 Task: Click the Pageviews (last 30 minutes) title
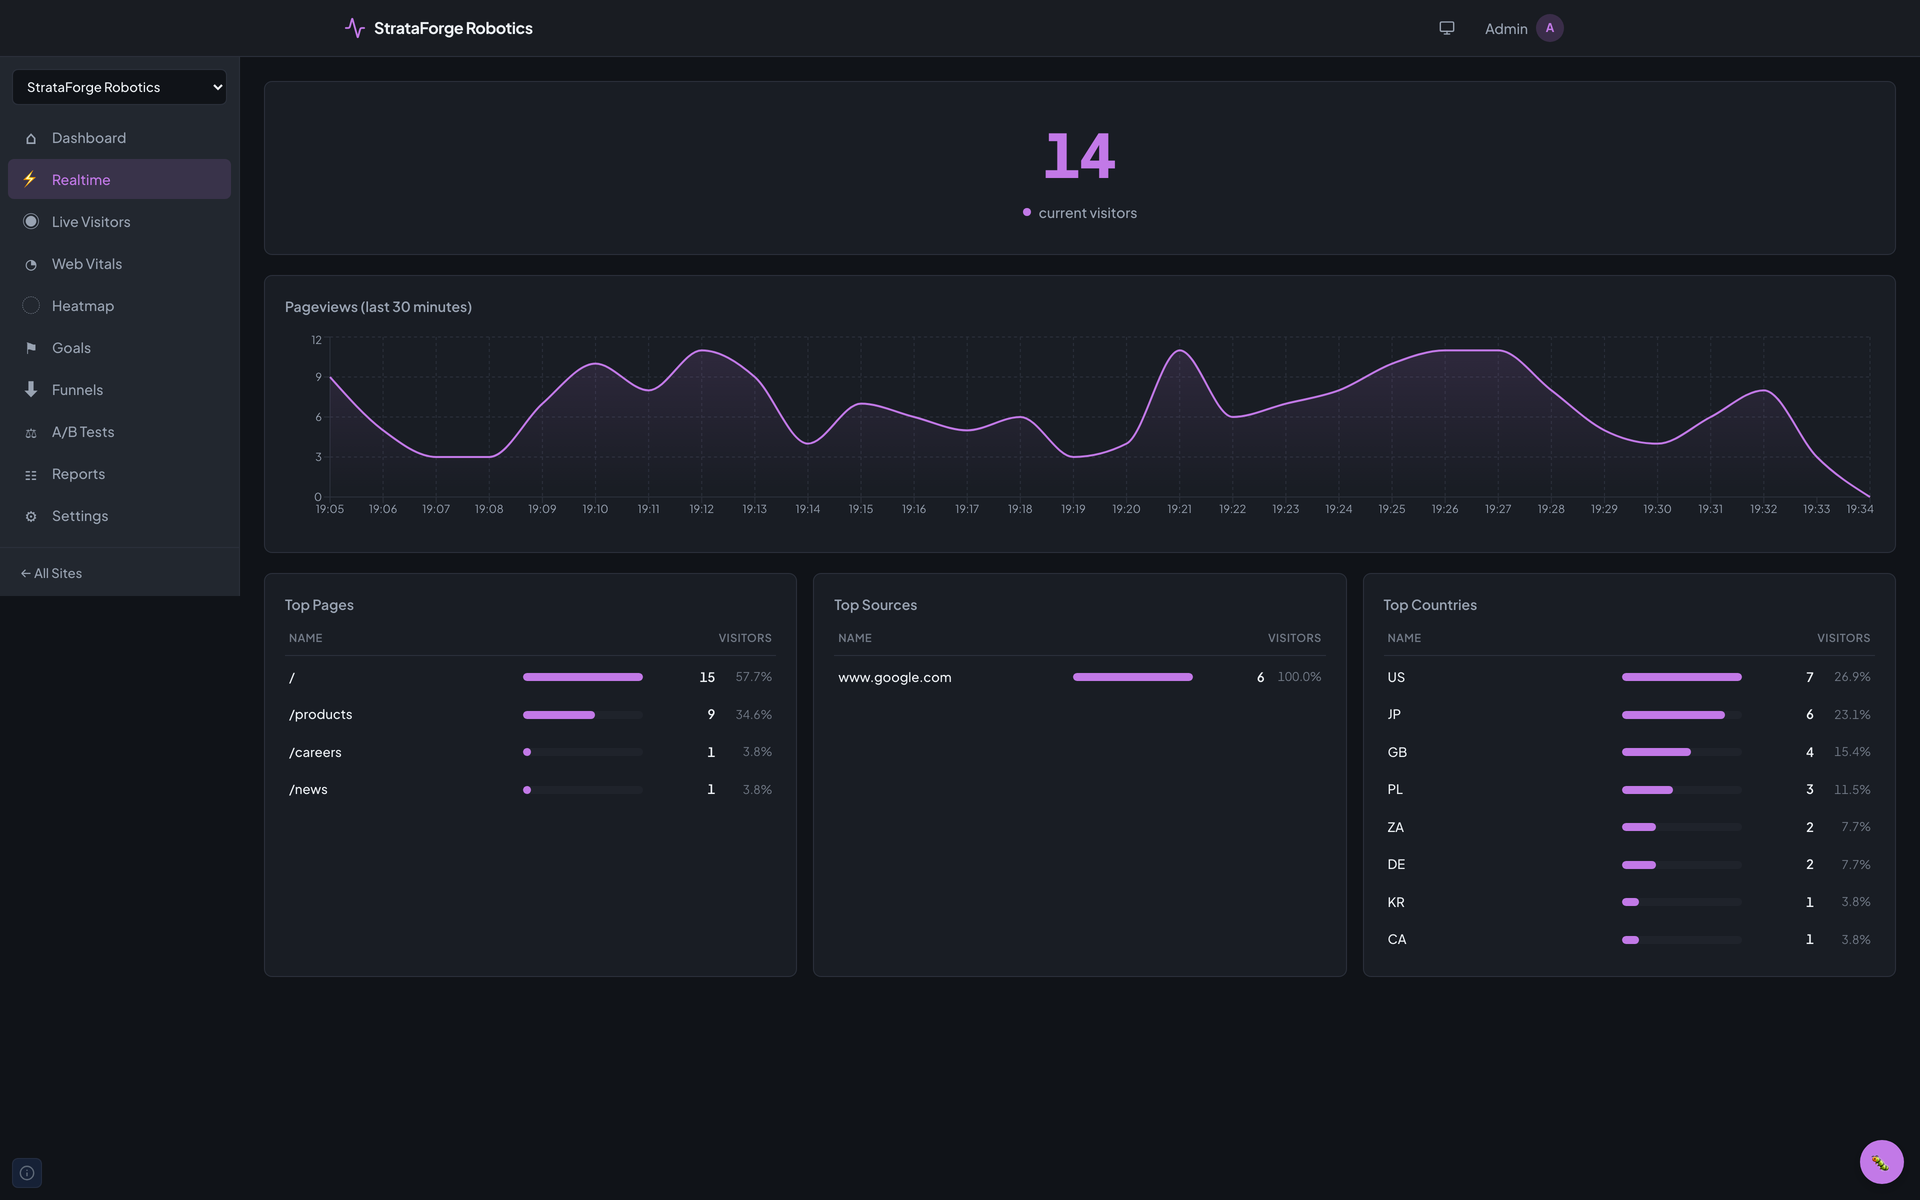pos(378,307)
